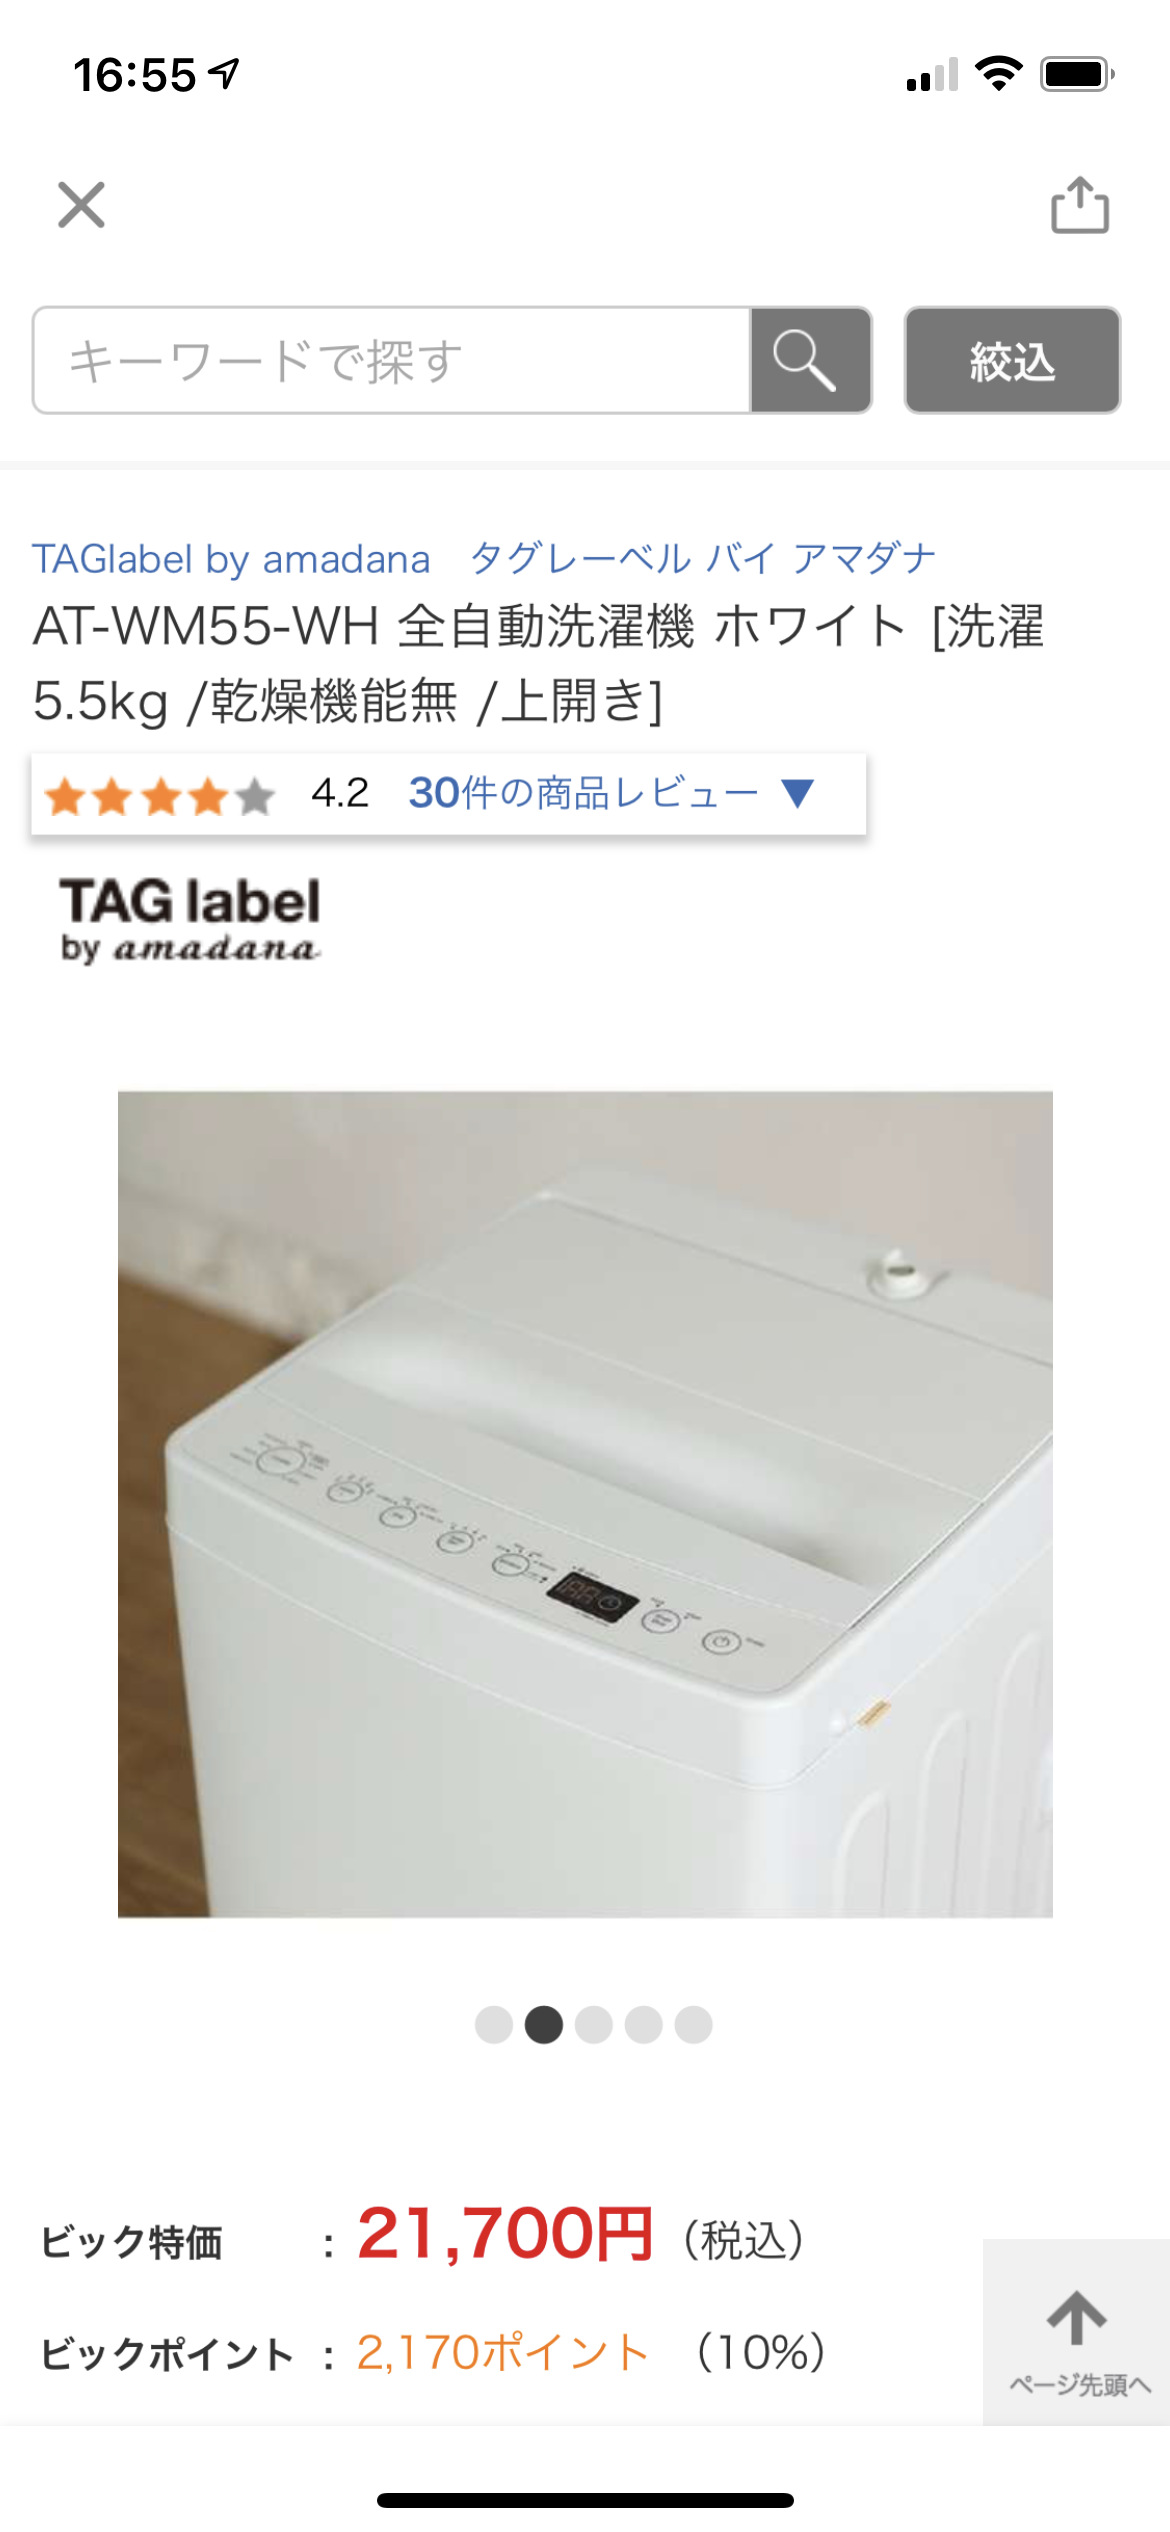
Task: Tap the share icon in the upper right
Action: 1080,205
